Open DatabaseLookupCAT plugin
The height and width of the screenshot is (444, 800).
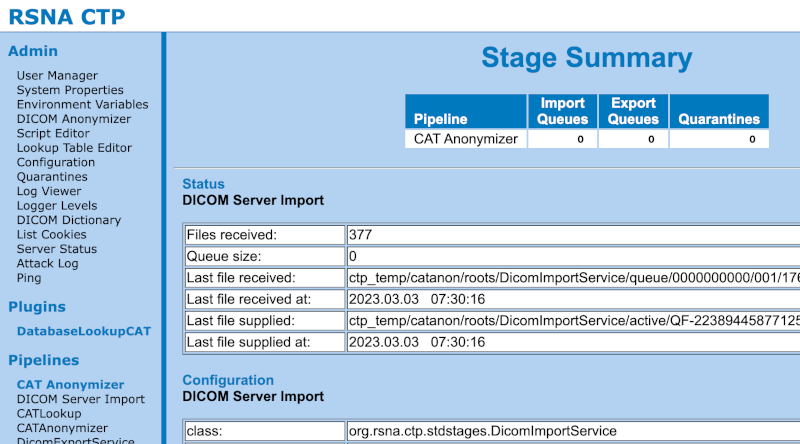pyautogui.click(x=84, y=331)
